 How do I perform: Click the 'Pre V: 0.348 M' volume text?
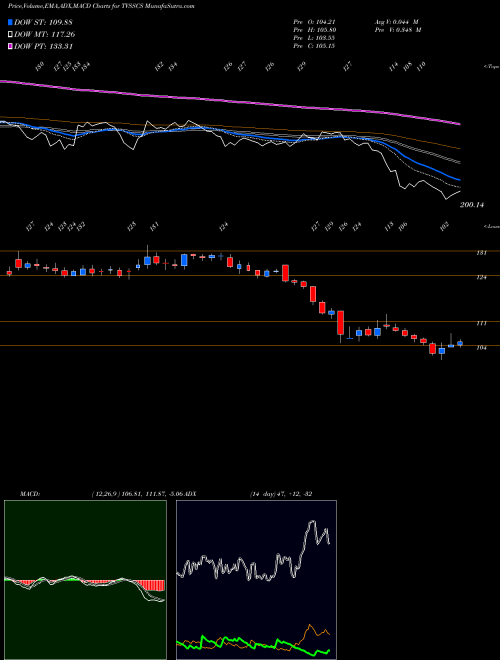click(x=398, y=30)
